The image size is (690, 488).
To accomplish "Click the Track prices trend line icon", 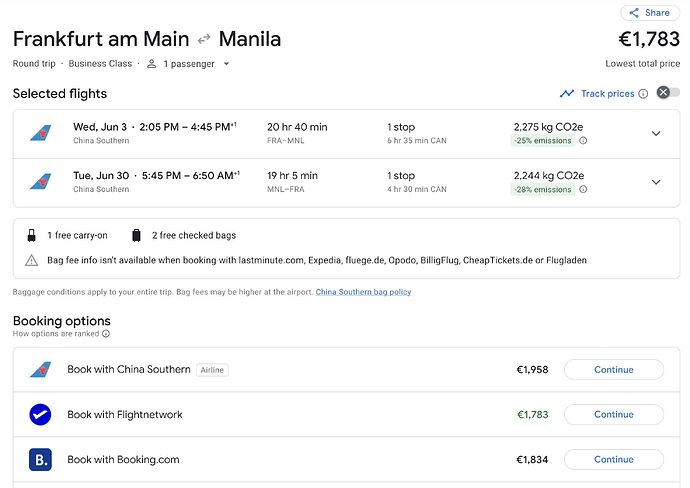I will pos(567,93).
